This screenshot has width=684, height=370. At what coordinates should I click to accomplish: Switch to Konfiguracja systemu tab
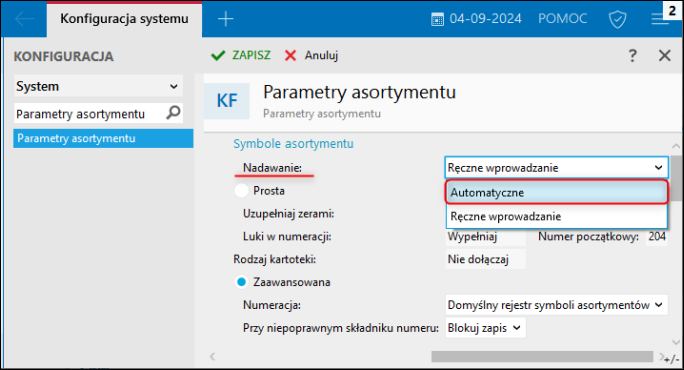(124, 19)
